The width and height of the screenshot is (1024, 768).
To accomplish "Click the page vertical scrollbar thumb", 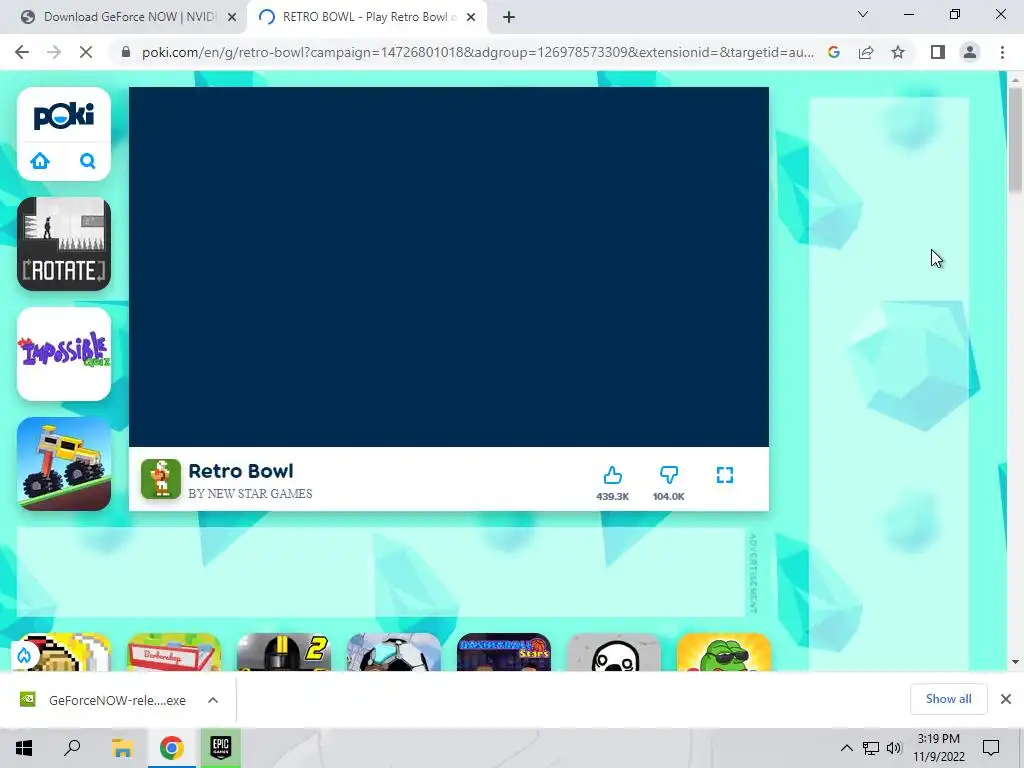I will coord(1015,140).
